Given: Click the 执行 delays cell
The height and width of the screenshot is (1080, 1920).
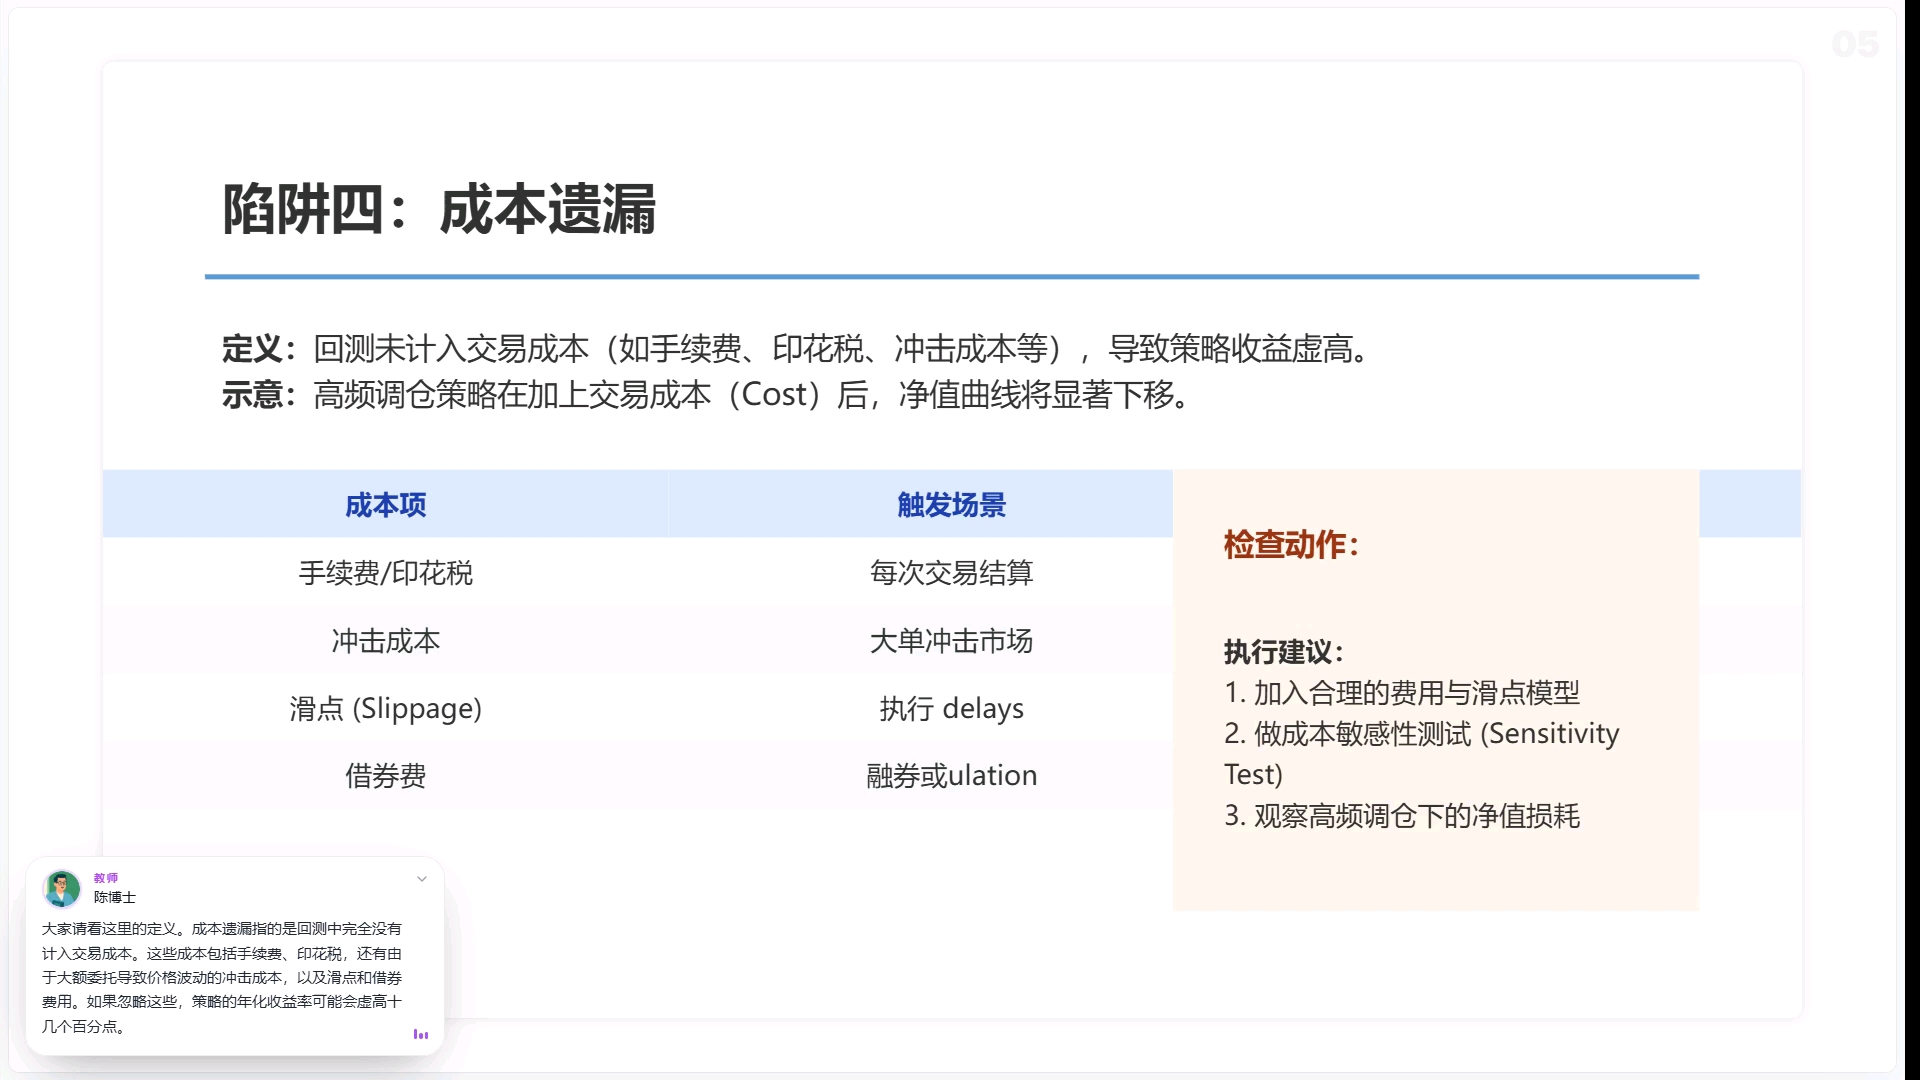Looking at the screenshot, I should tap(951, 709).
